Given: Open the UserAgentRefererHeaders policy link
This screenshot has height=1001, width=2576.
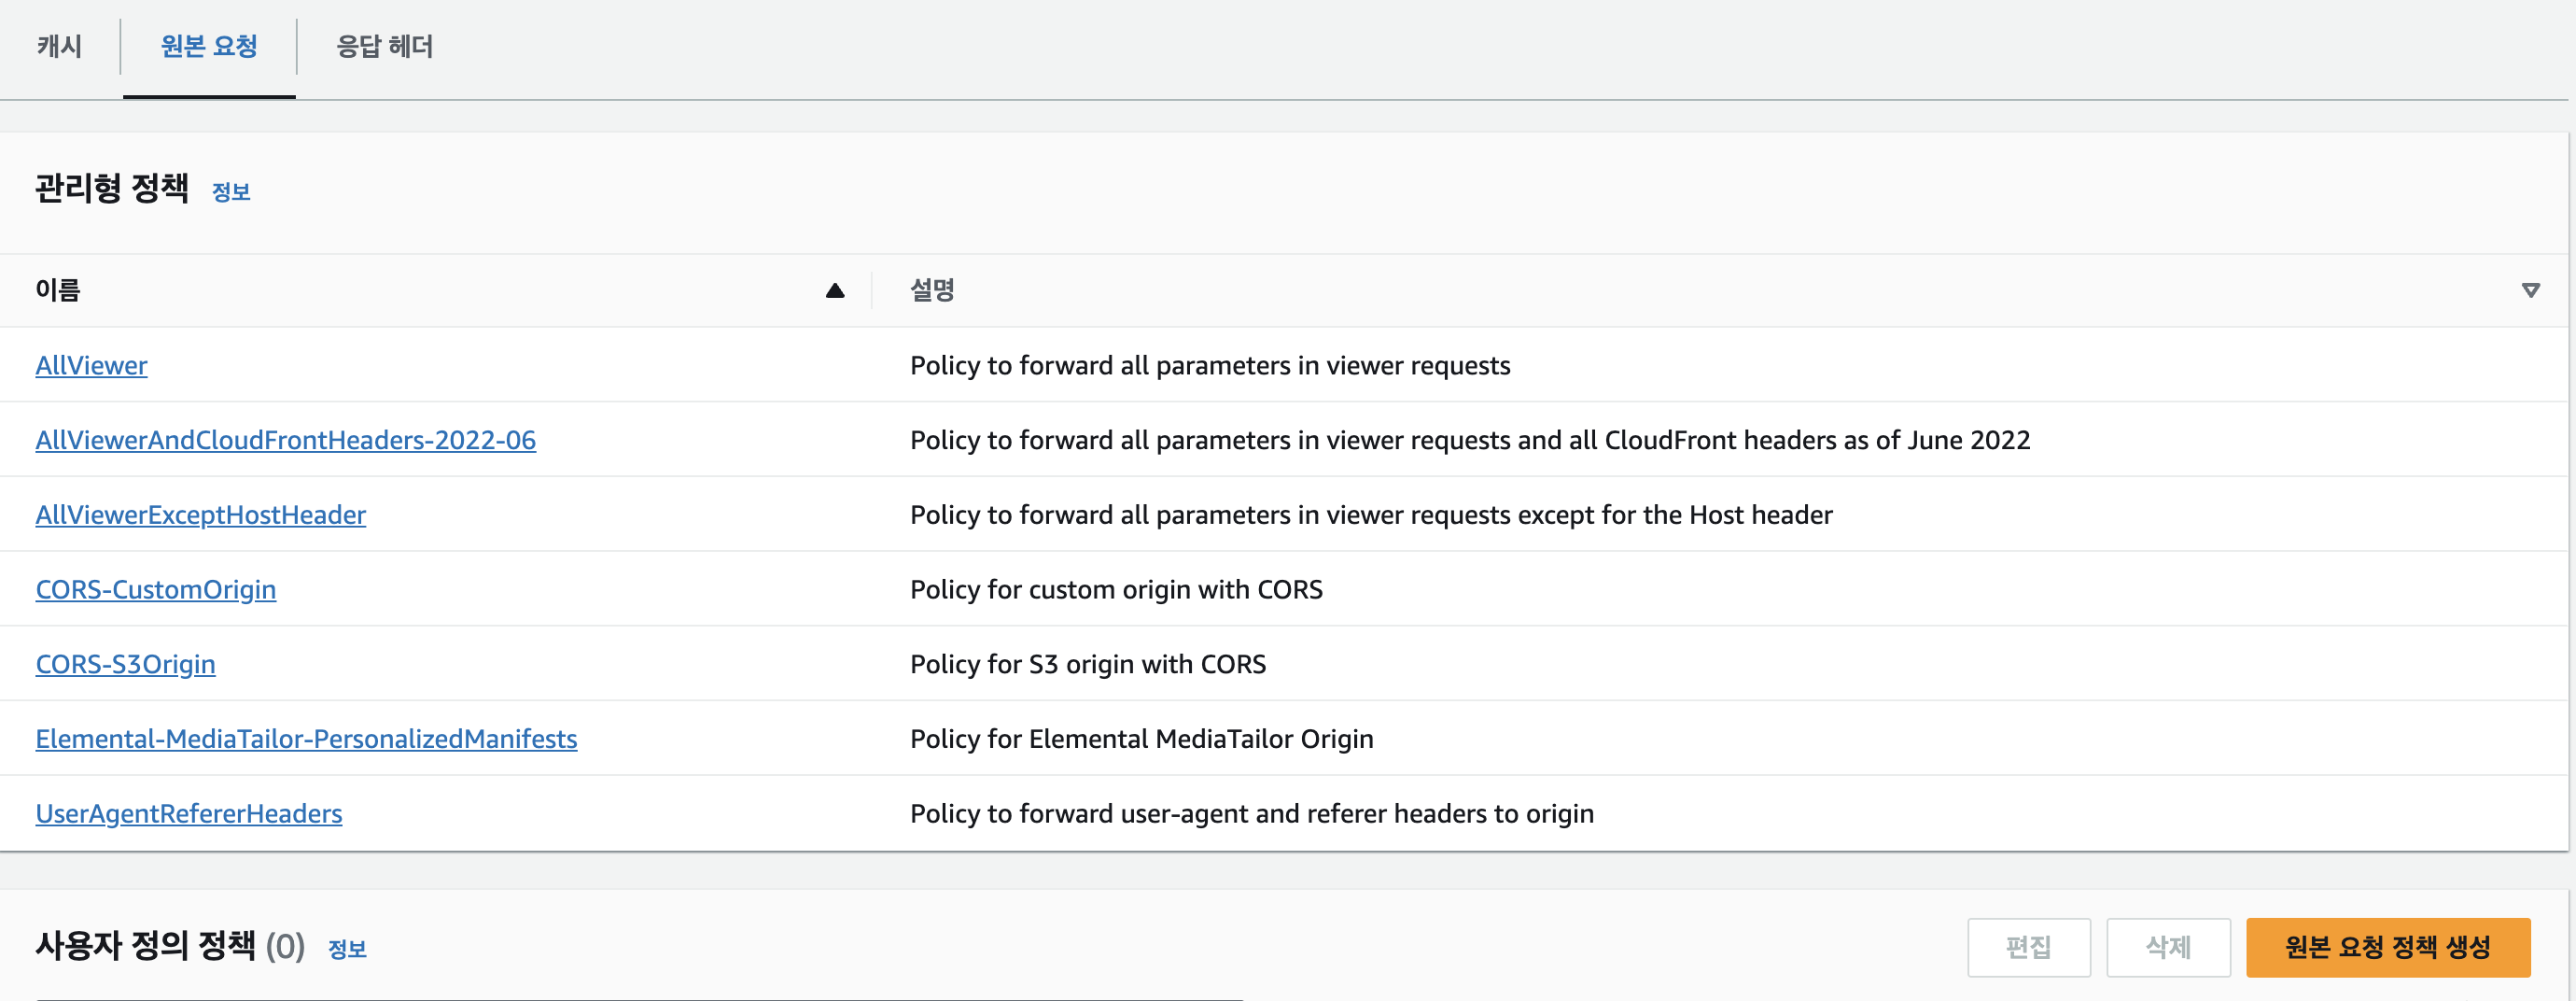Looking at the screenshot, I should click(x=188, y=814).
